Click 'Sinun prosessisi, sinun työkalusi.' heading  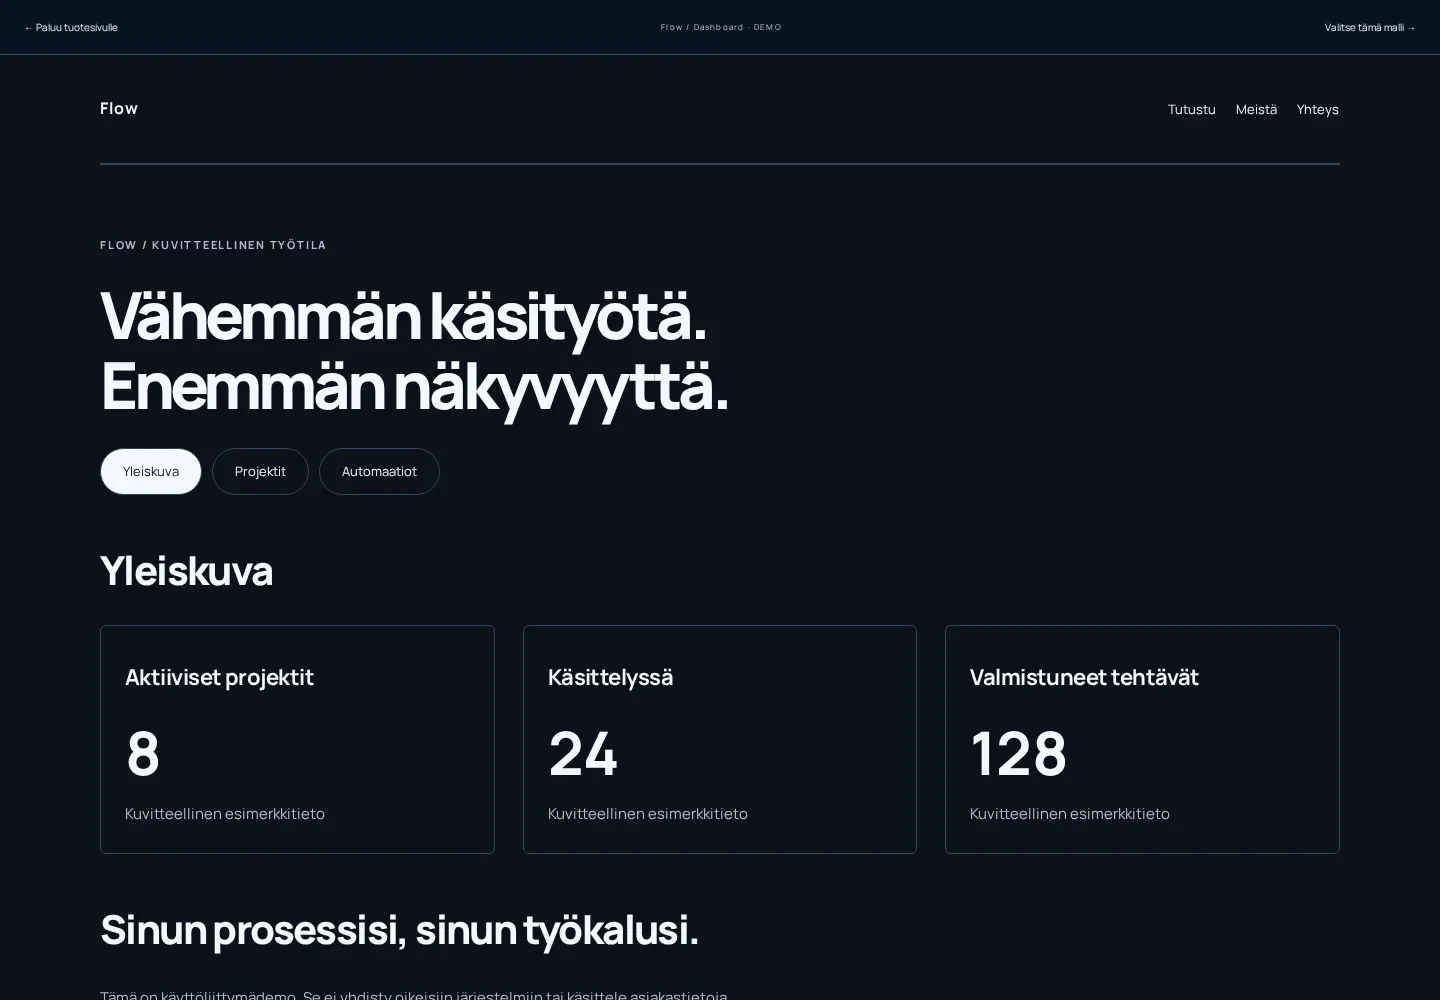point(399,930)
